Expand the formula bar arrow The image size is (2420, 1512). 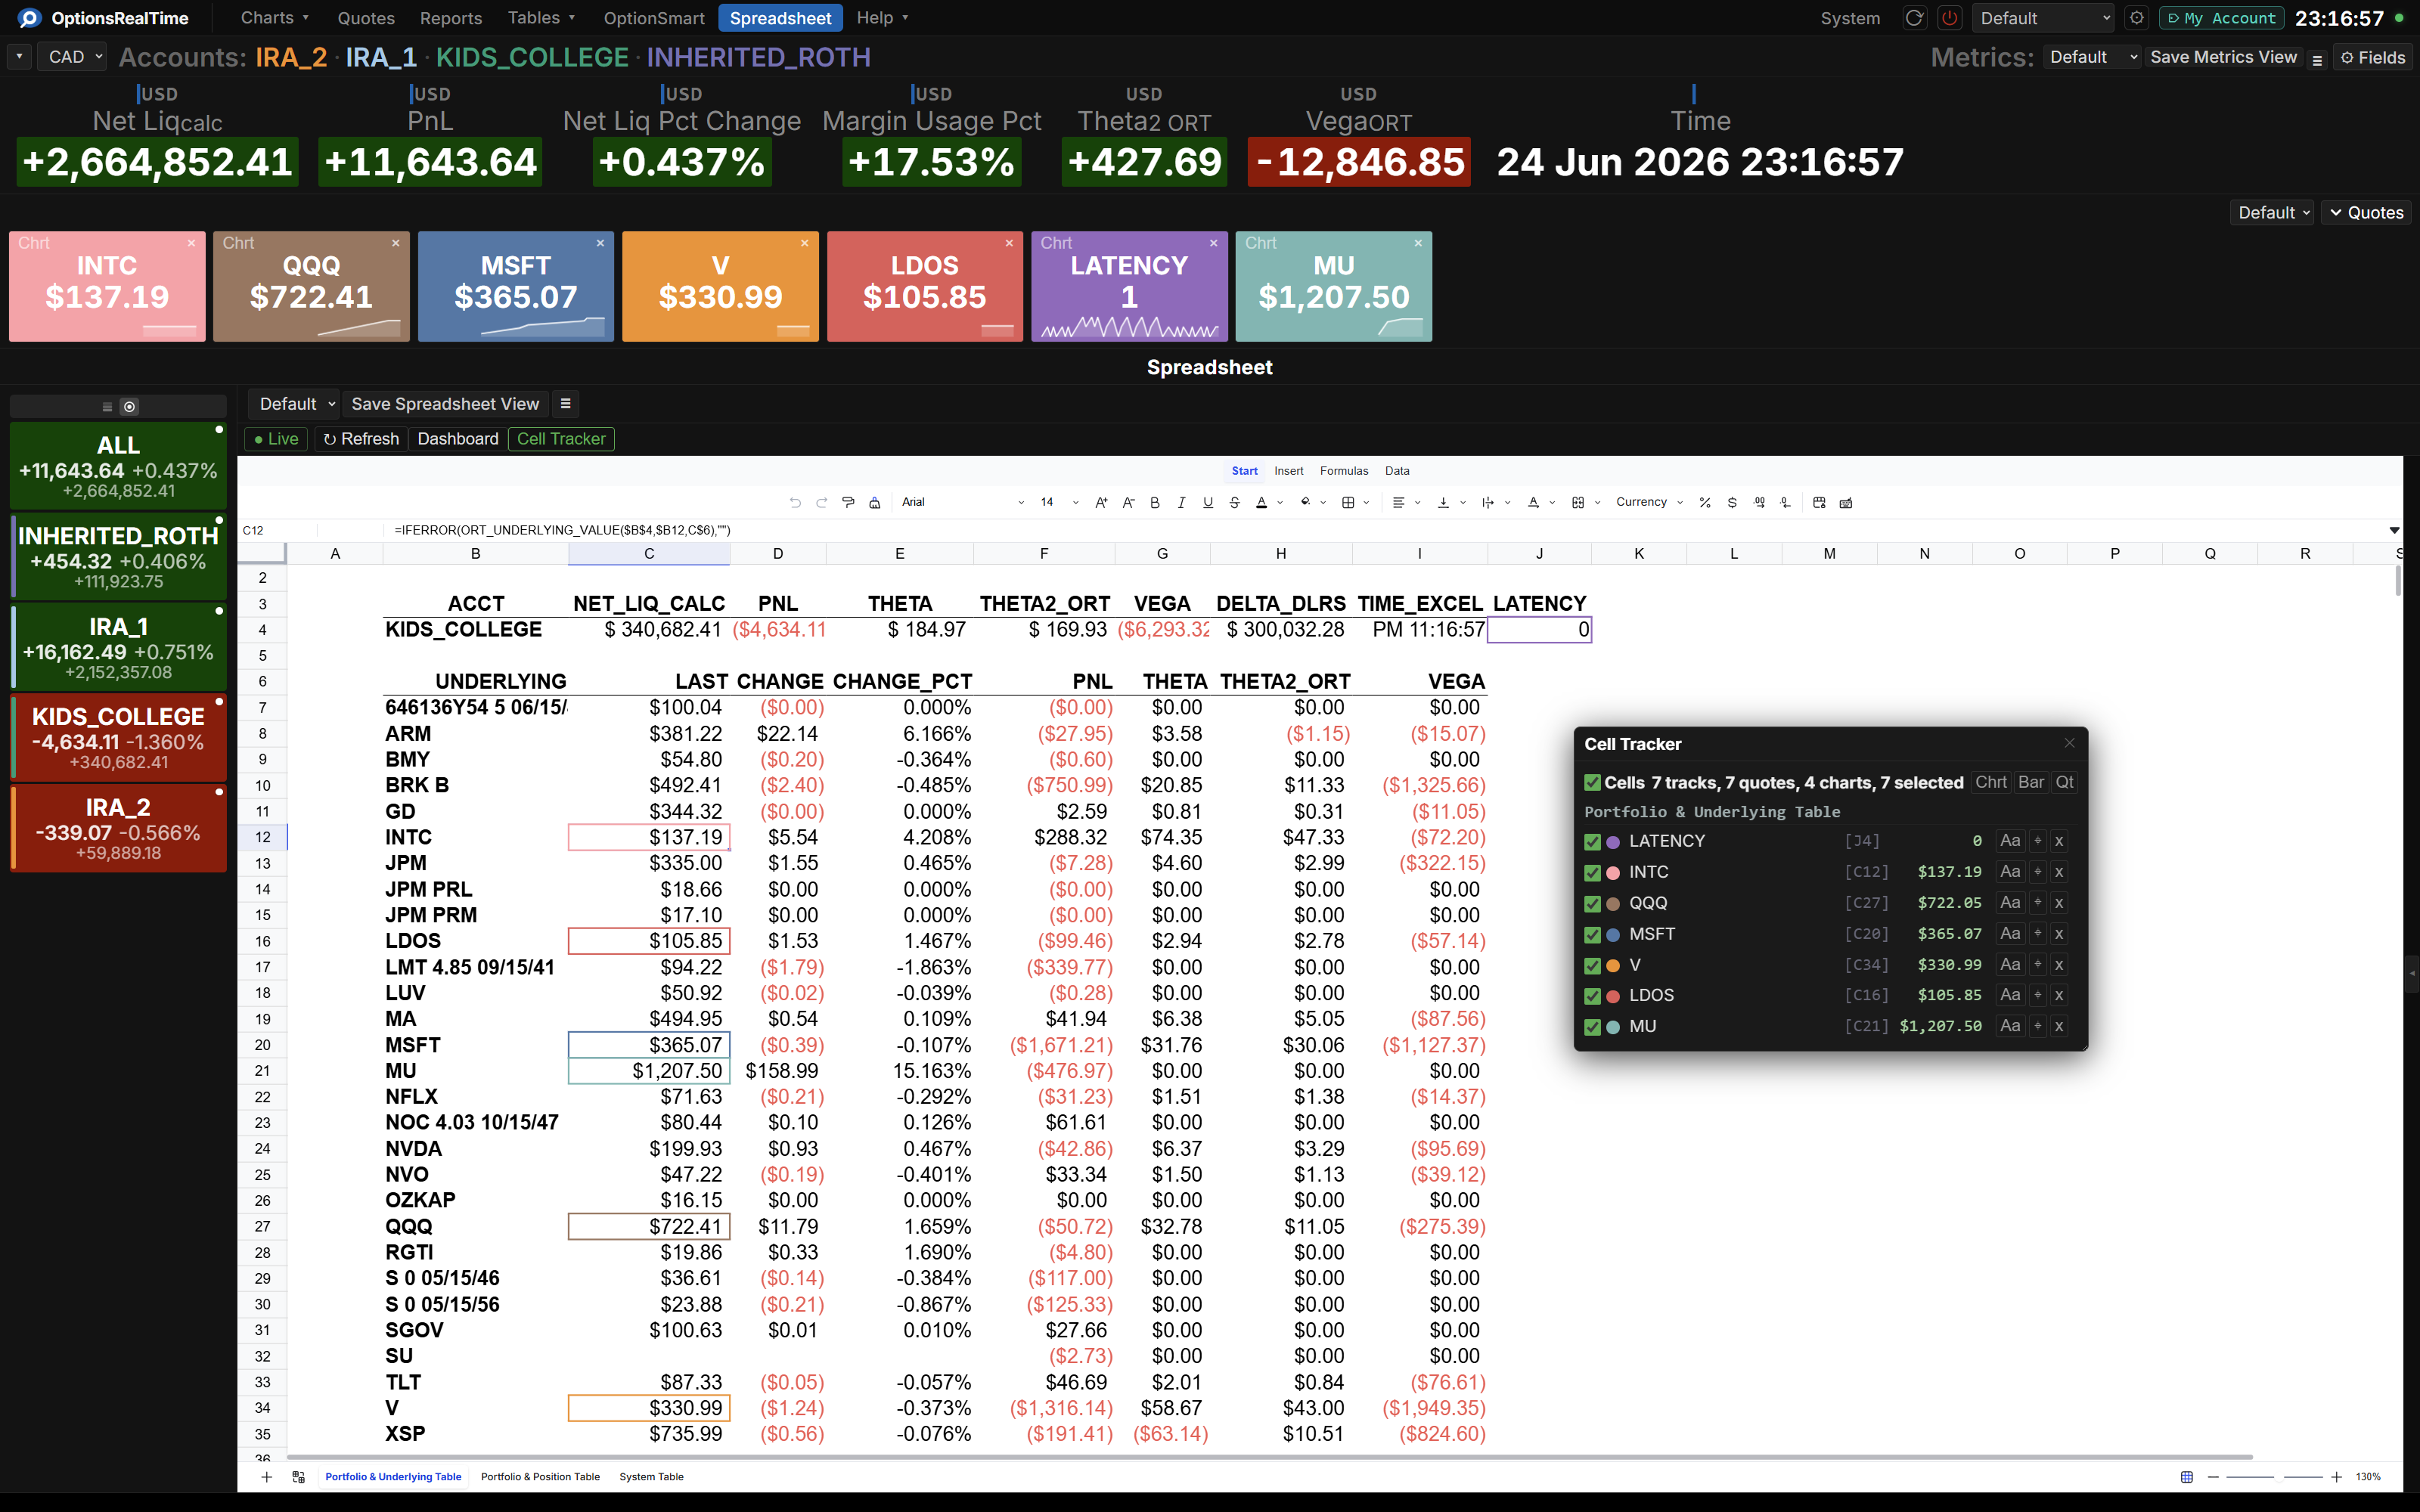[x=2394, y=530]
